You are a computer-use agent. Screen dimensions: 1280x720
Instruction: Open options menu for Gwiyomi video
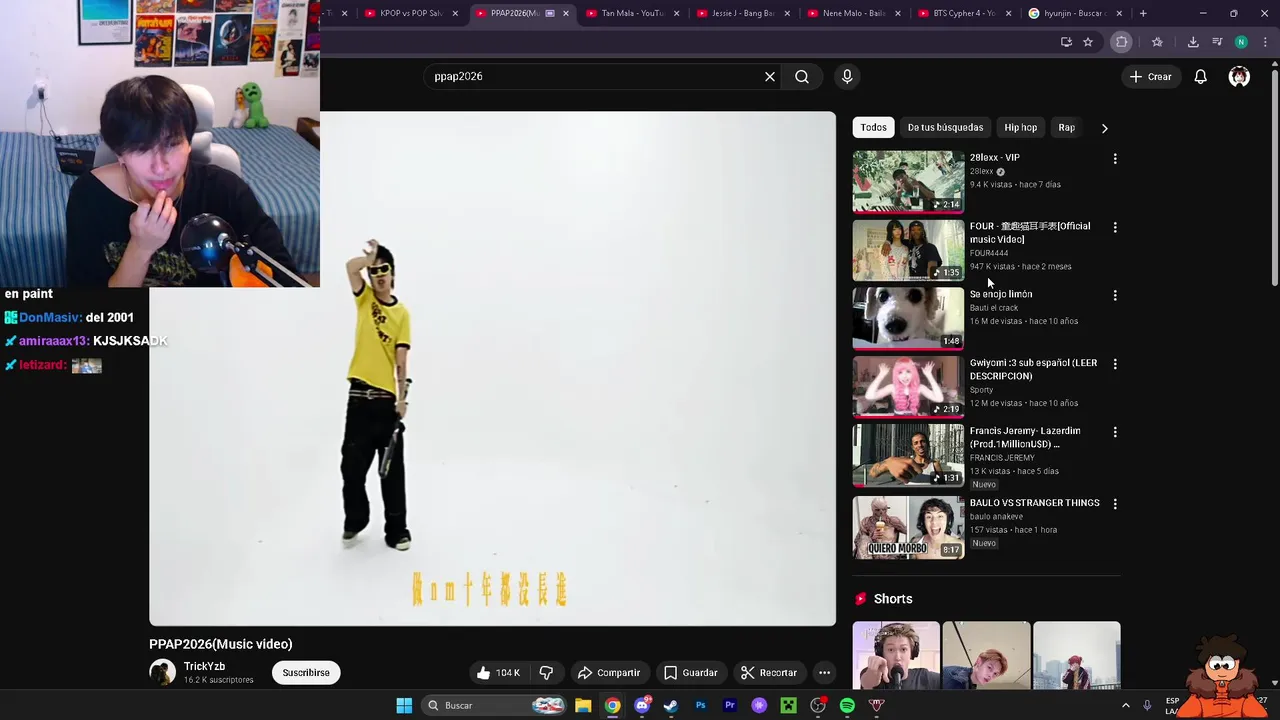(x=1115, y=364)
